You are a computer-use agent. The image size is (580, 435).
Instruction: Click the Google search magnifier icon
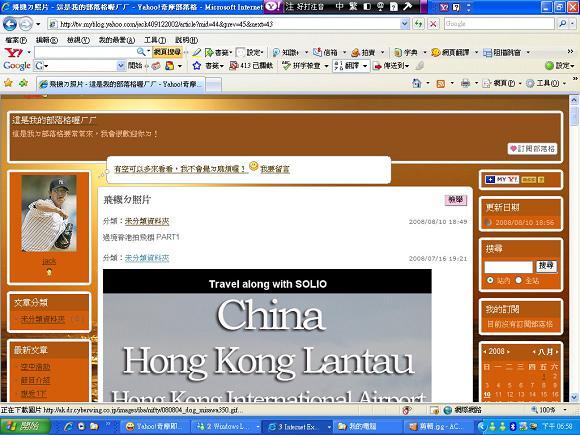[563, 24]
